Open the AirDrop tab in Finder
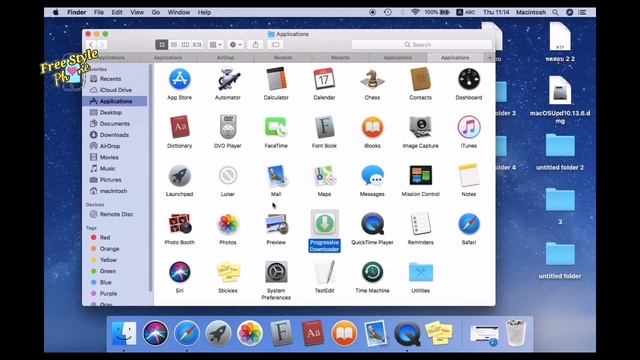This screenshot has height=360, width=640. (x=225, y=58)
